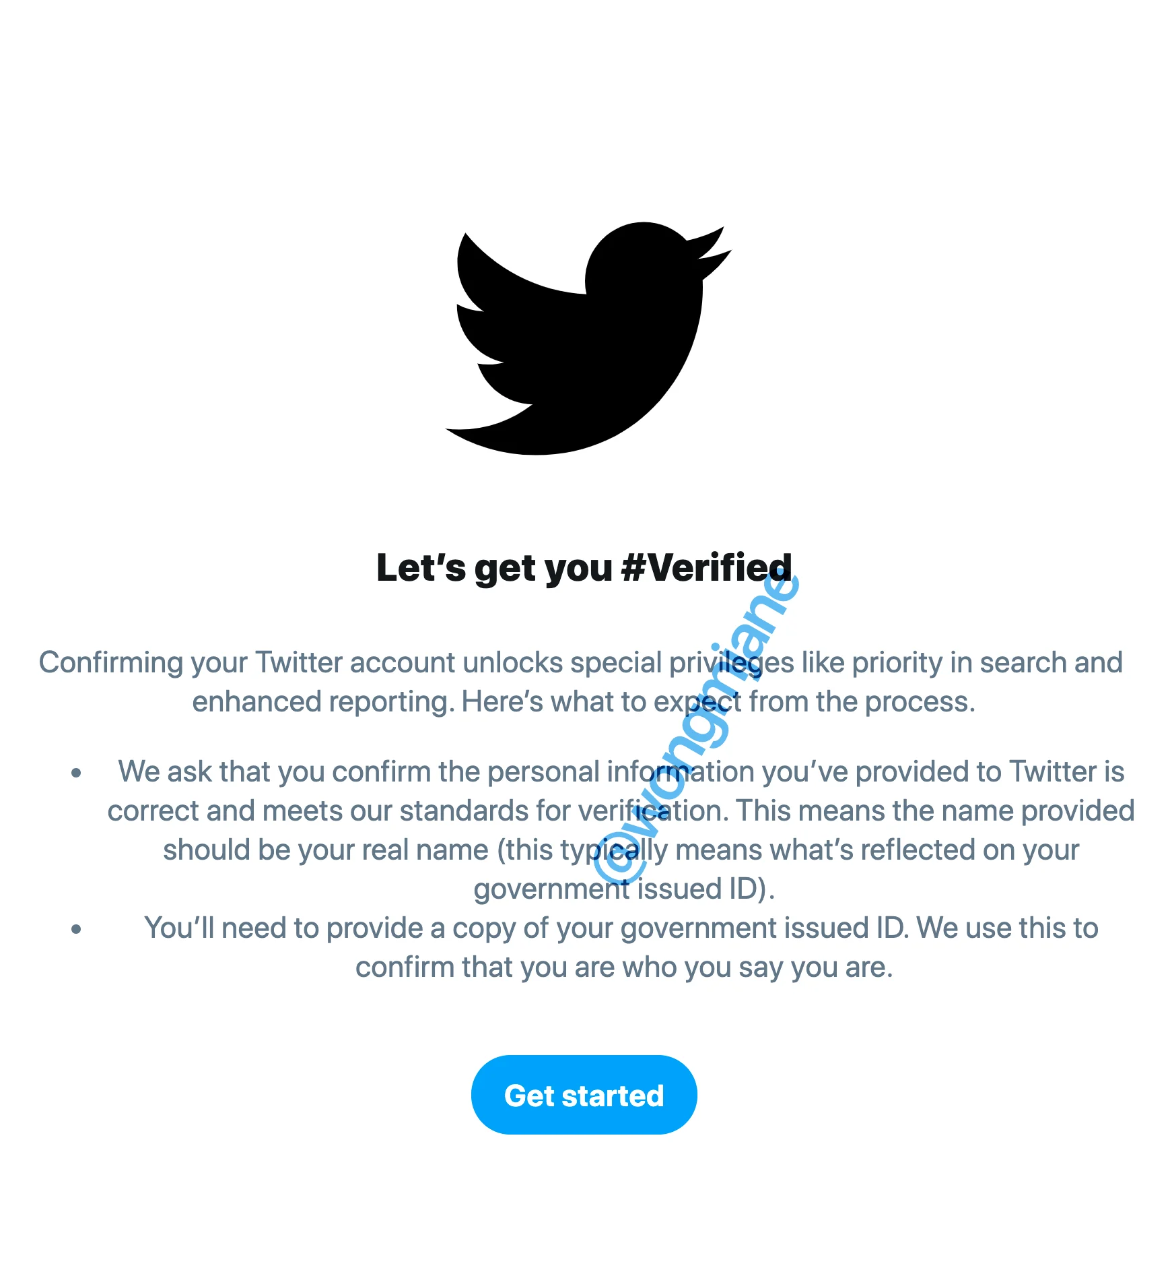This screenshot has height=1272, width=1170.
Task: Click the "Confirming your Twitter account" text
Action: [x=190, y=663]
